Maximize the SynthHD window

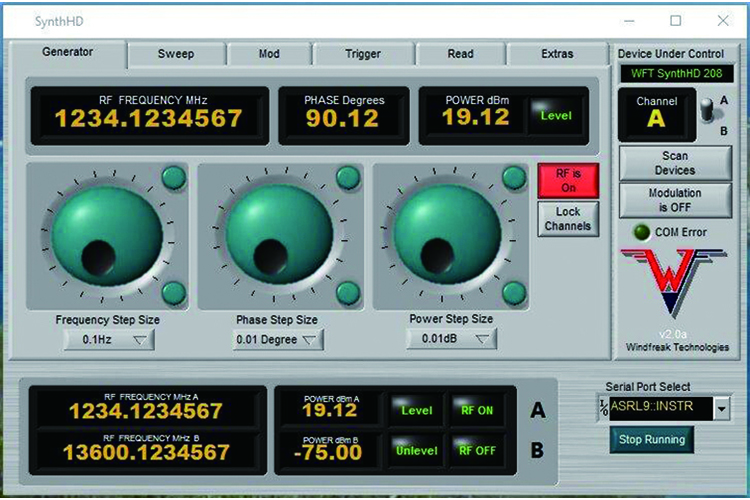click(675, 21)
